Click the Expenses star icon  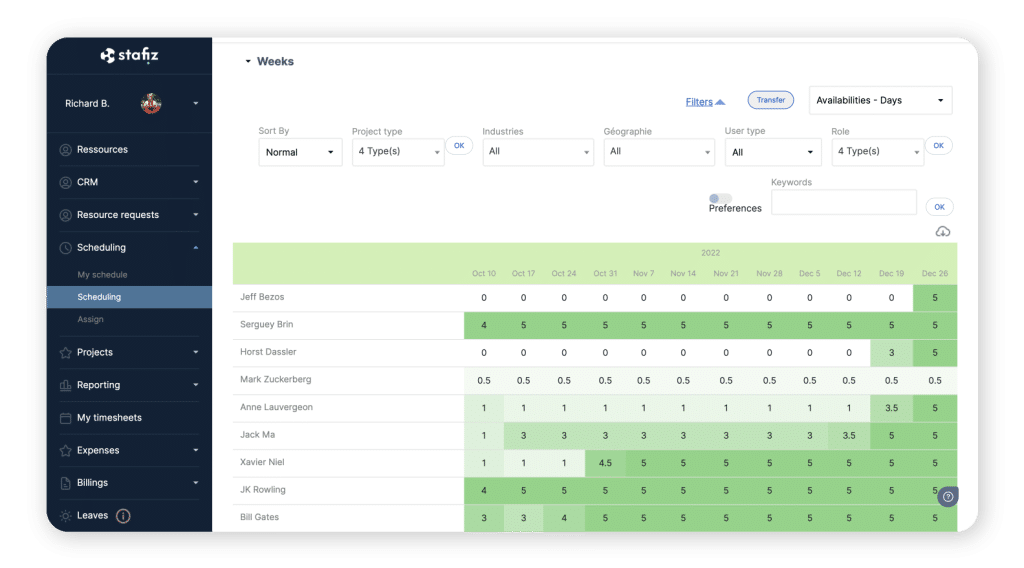65,450
